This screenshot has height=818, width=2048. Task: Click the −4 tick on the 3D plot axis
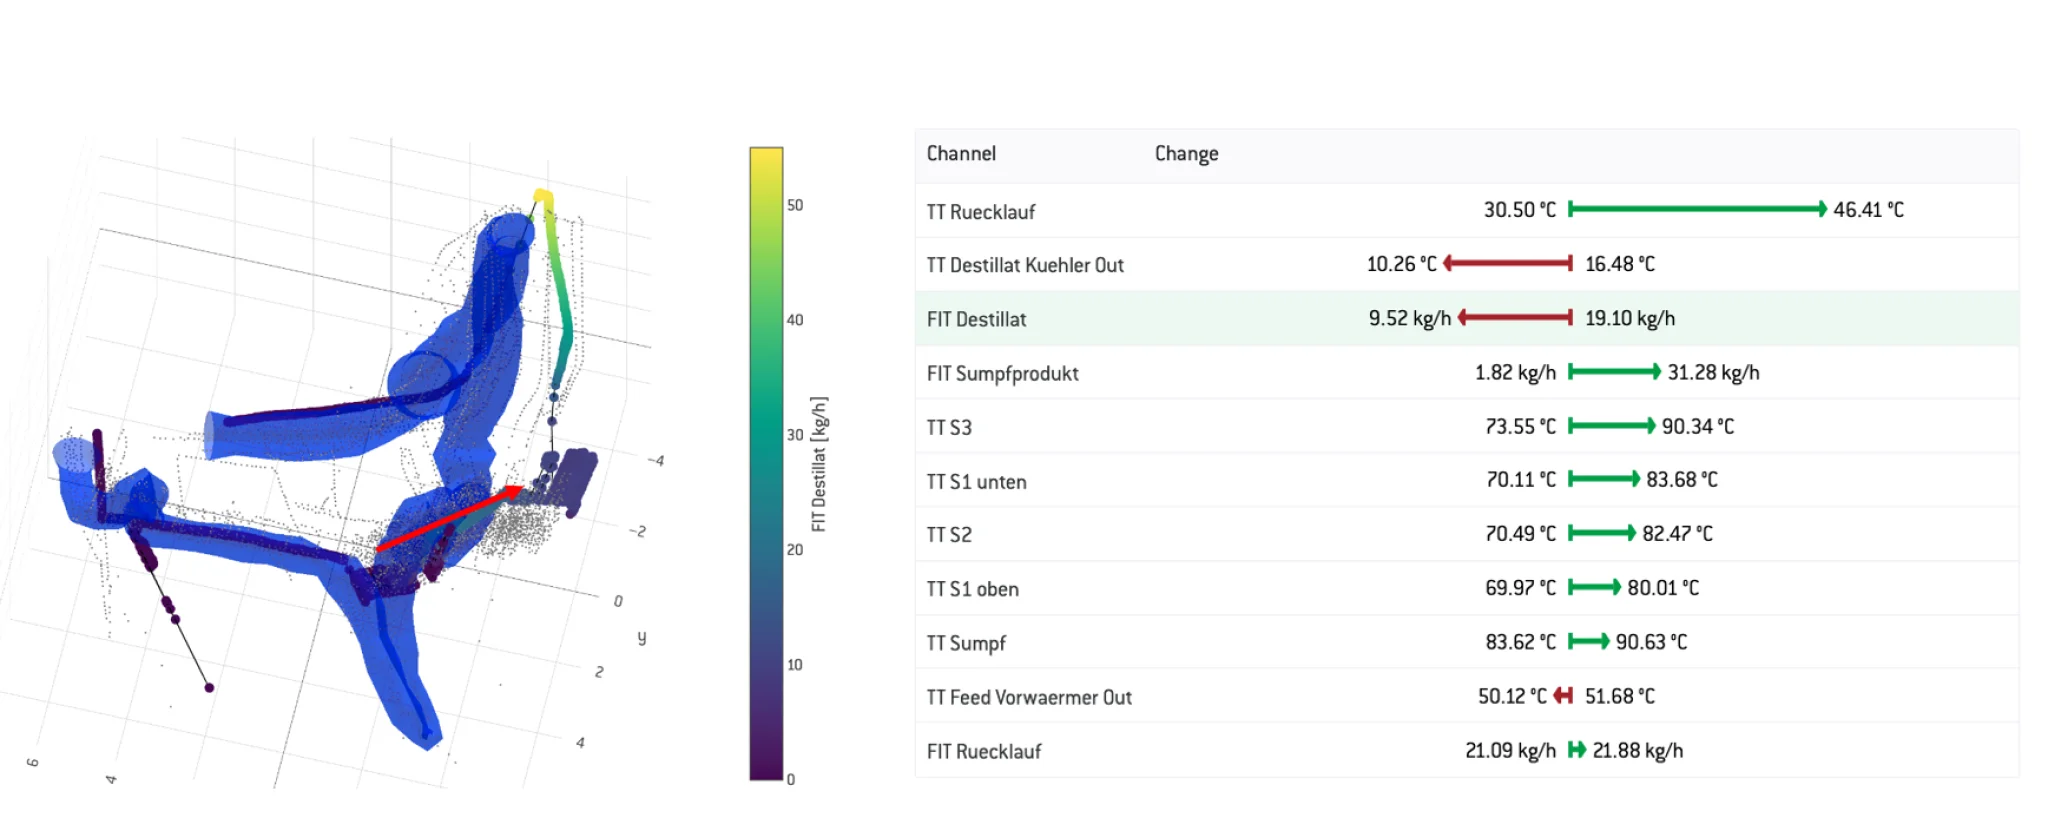pos(655,460)
